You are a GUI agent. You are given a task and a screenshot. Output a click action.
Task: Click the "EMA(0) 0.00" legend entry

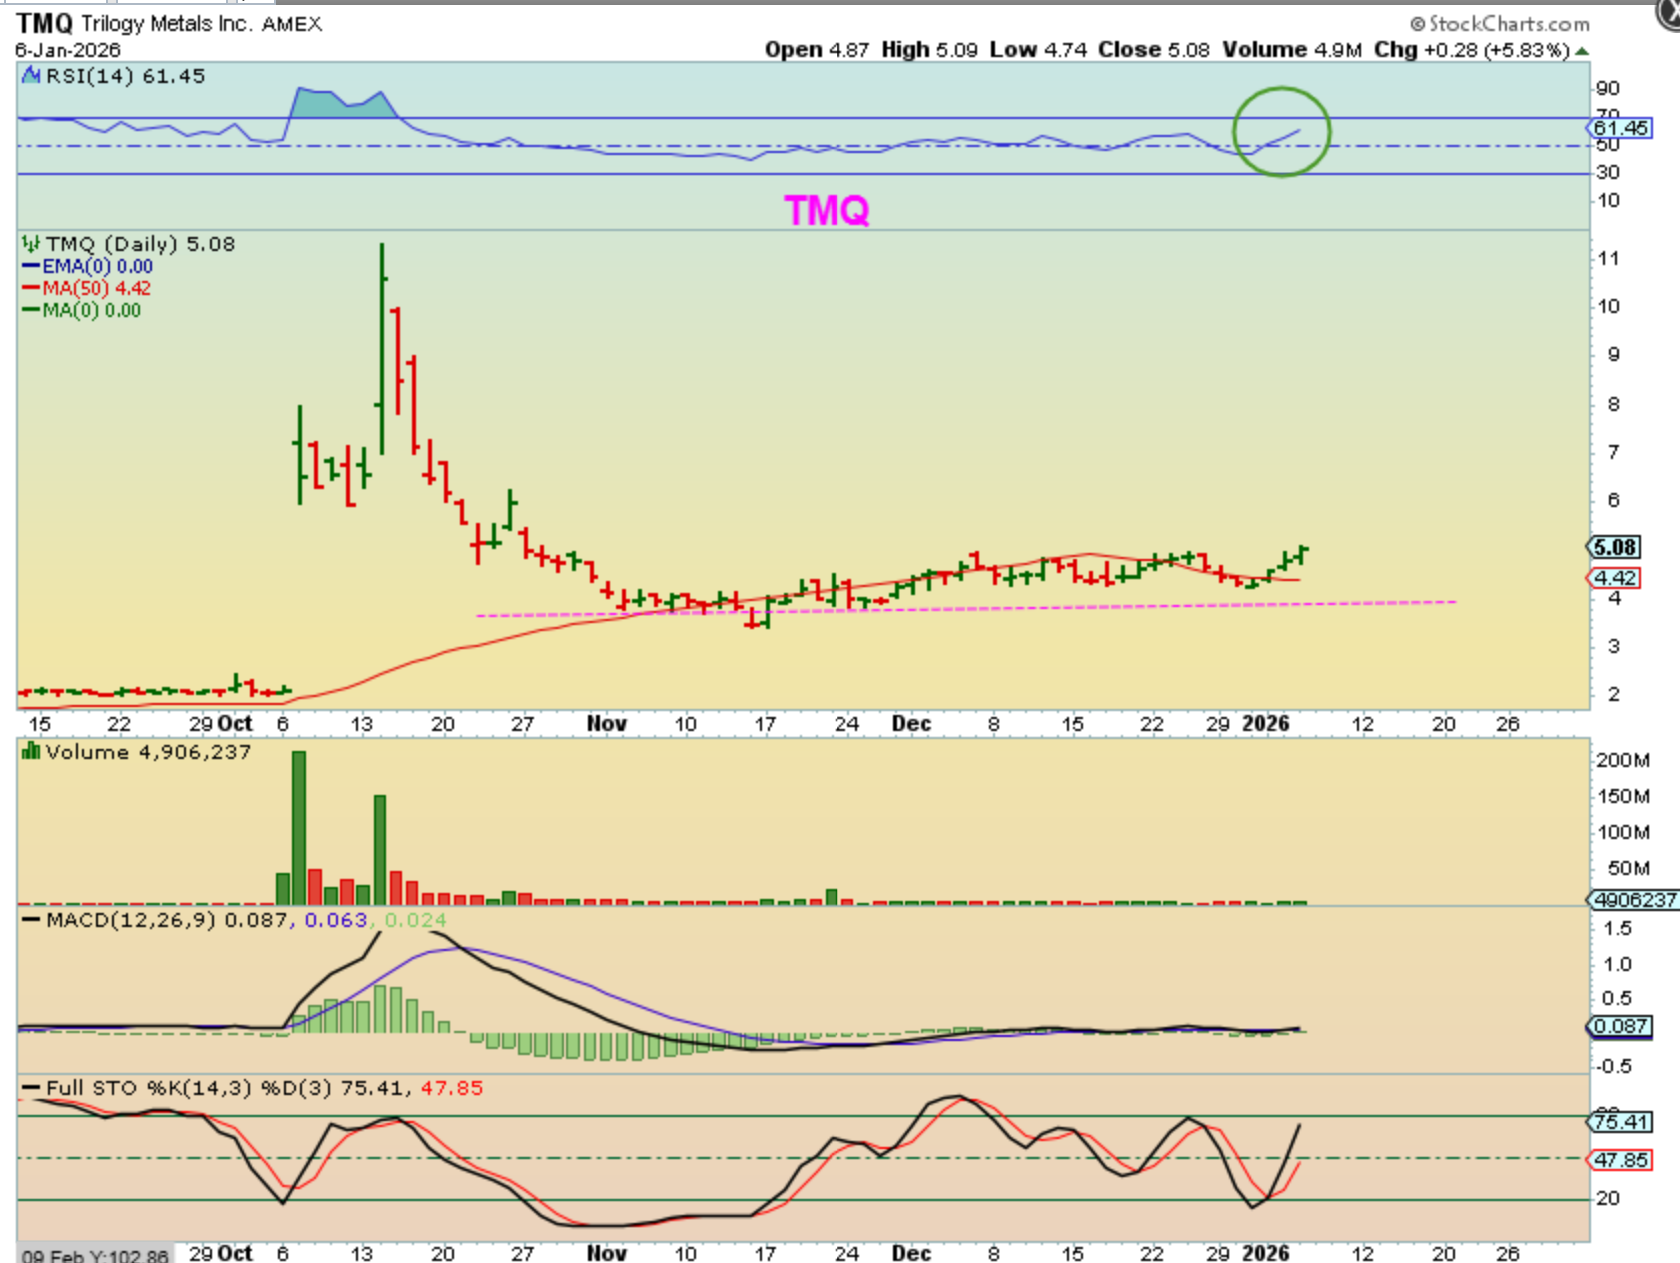97,267
